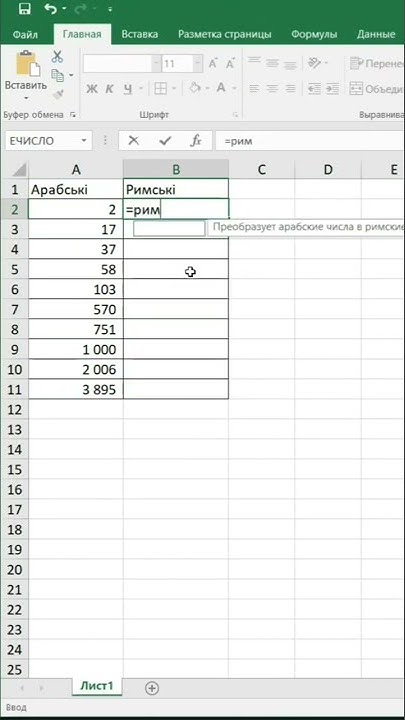Open the font size dropdown showing 11

(197, 63)
